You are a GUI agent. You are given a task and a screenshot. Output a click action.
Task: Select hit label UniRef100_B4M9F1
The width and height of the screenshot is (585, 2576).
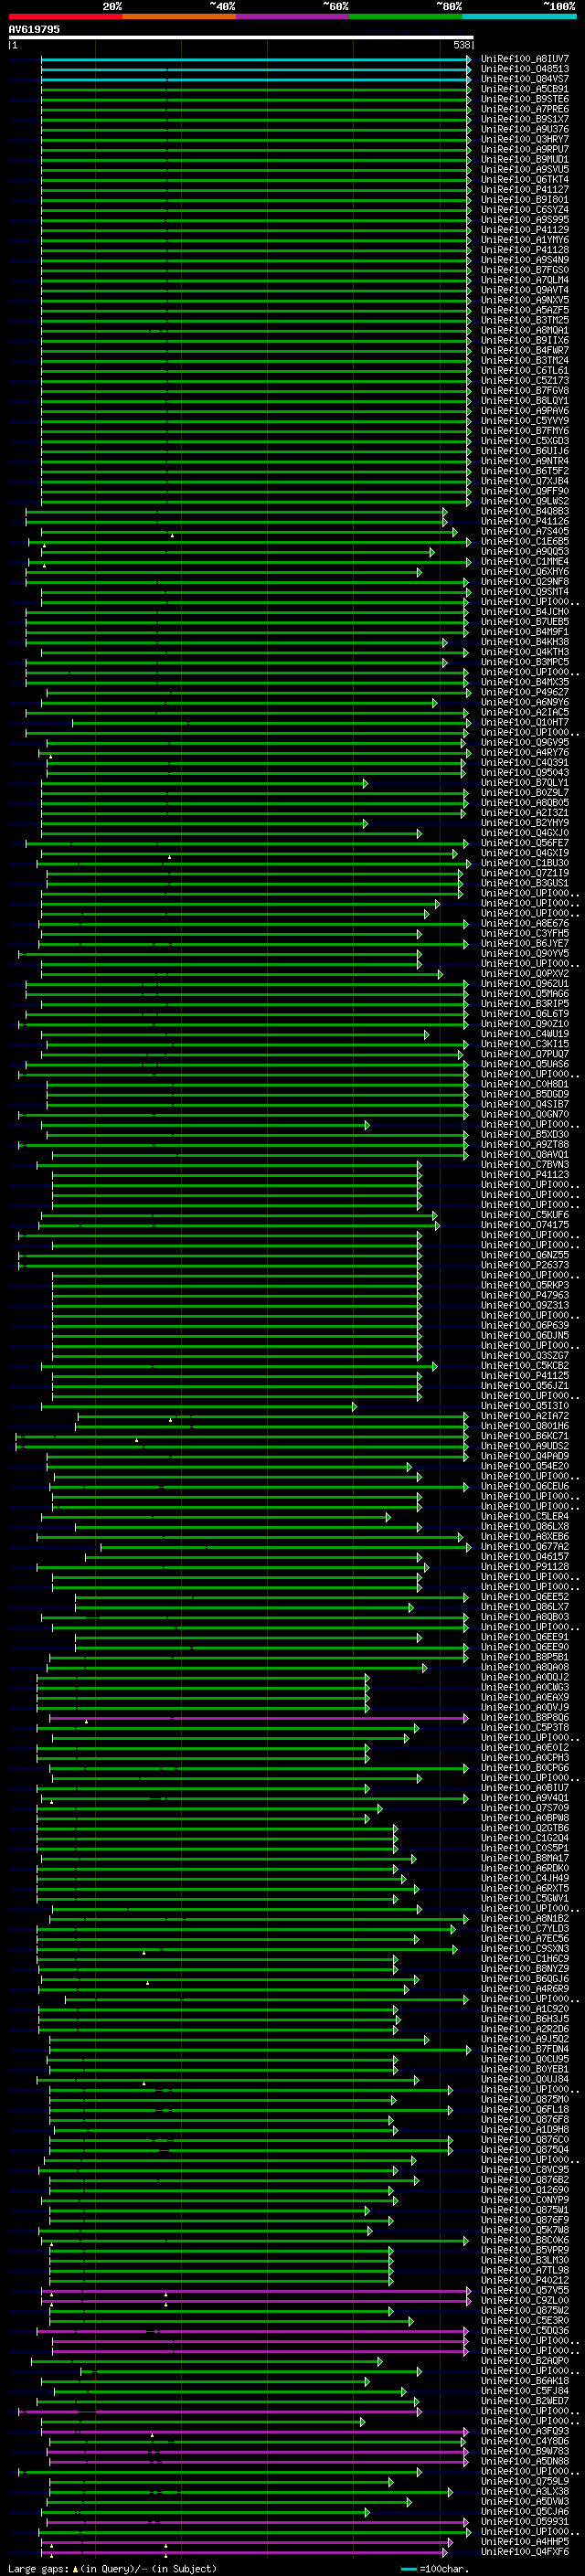coord(525,632)
